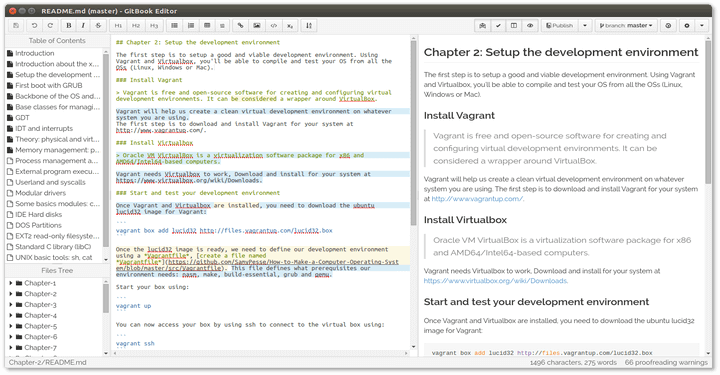The image size is (720, 375).
Task: Open the branch: master dropdown
Action: coord(626,26)
